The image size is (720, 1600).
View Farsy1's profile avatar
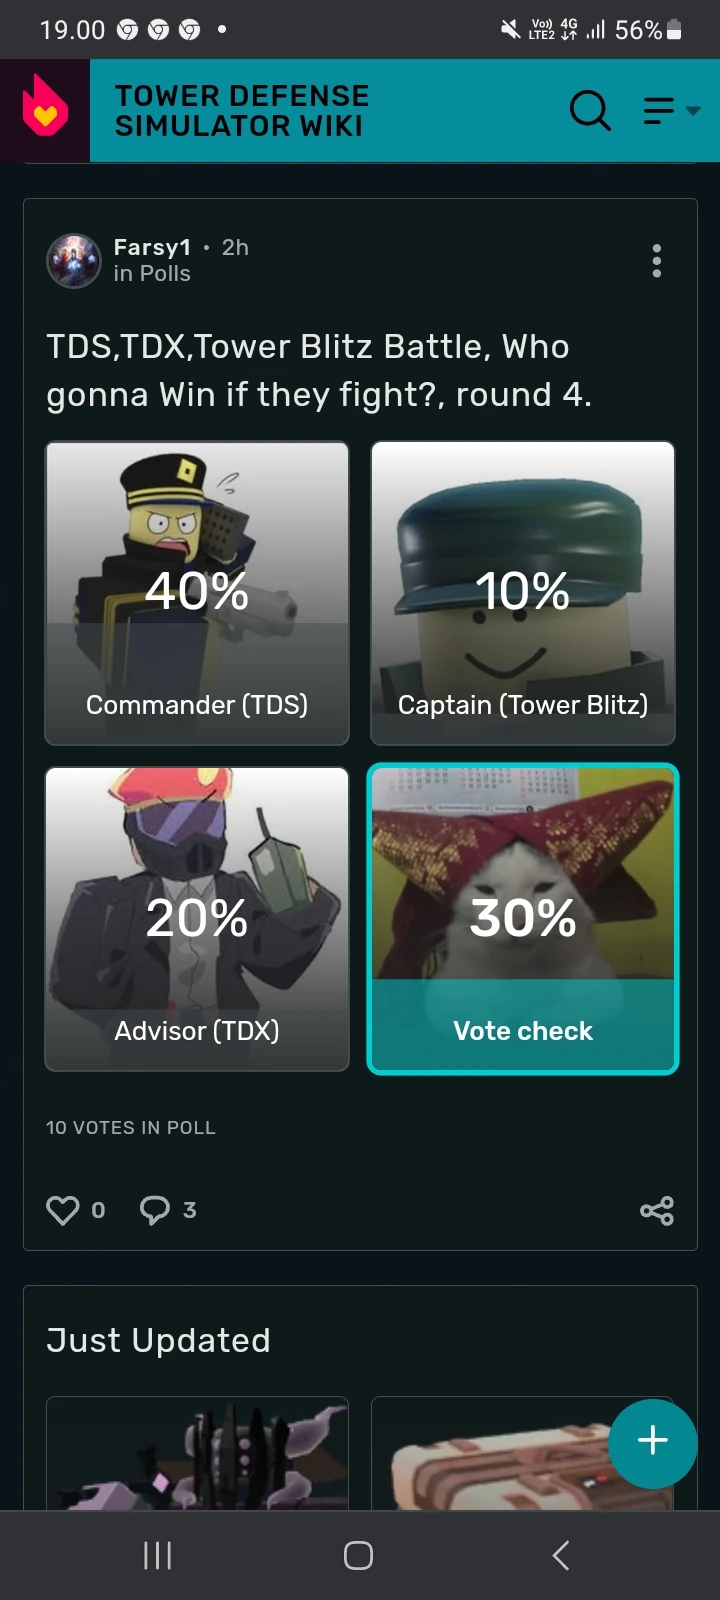click(x=74, y=260)
